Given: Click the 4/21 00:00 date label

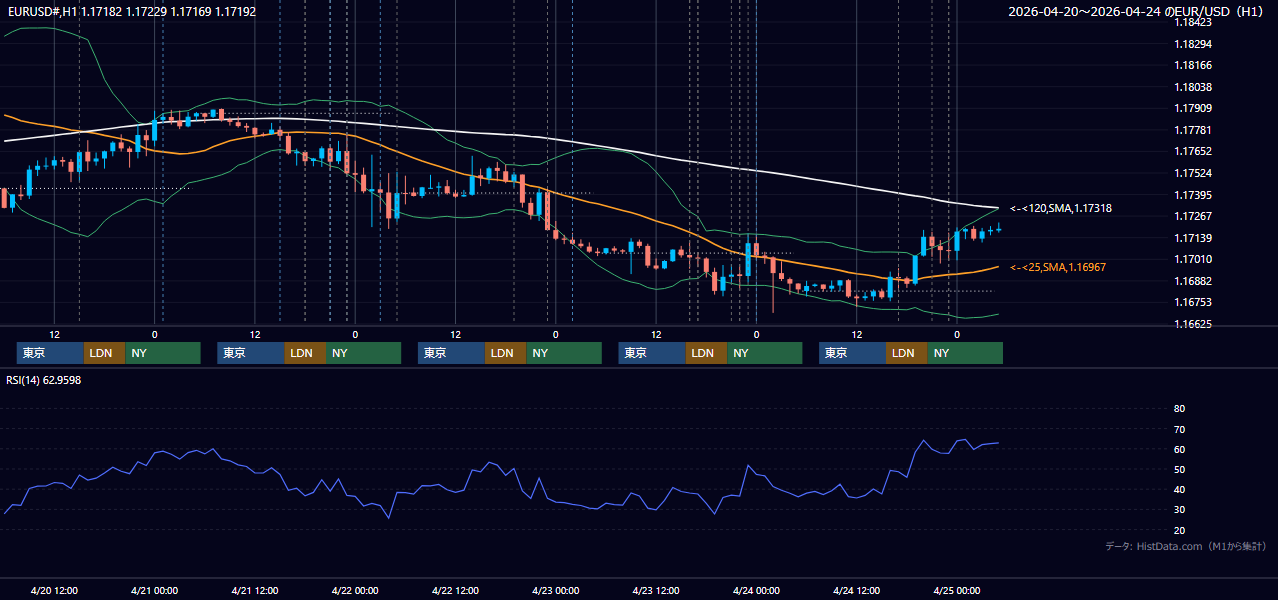Looking at the screenshot, I should click(154, 590).
